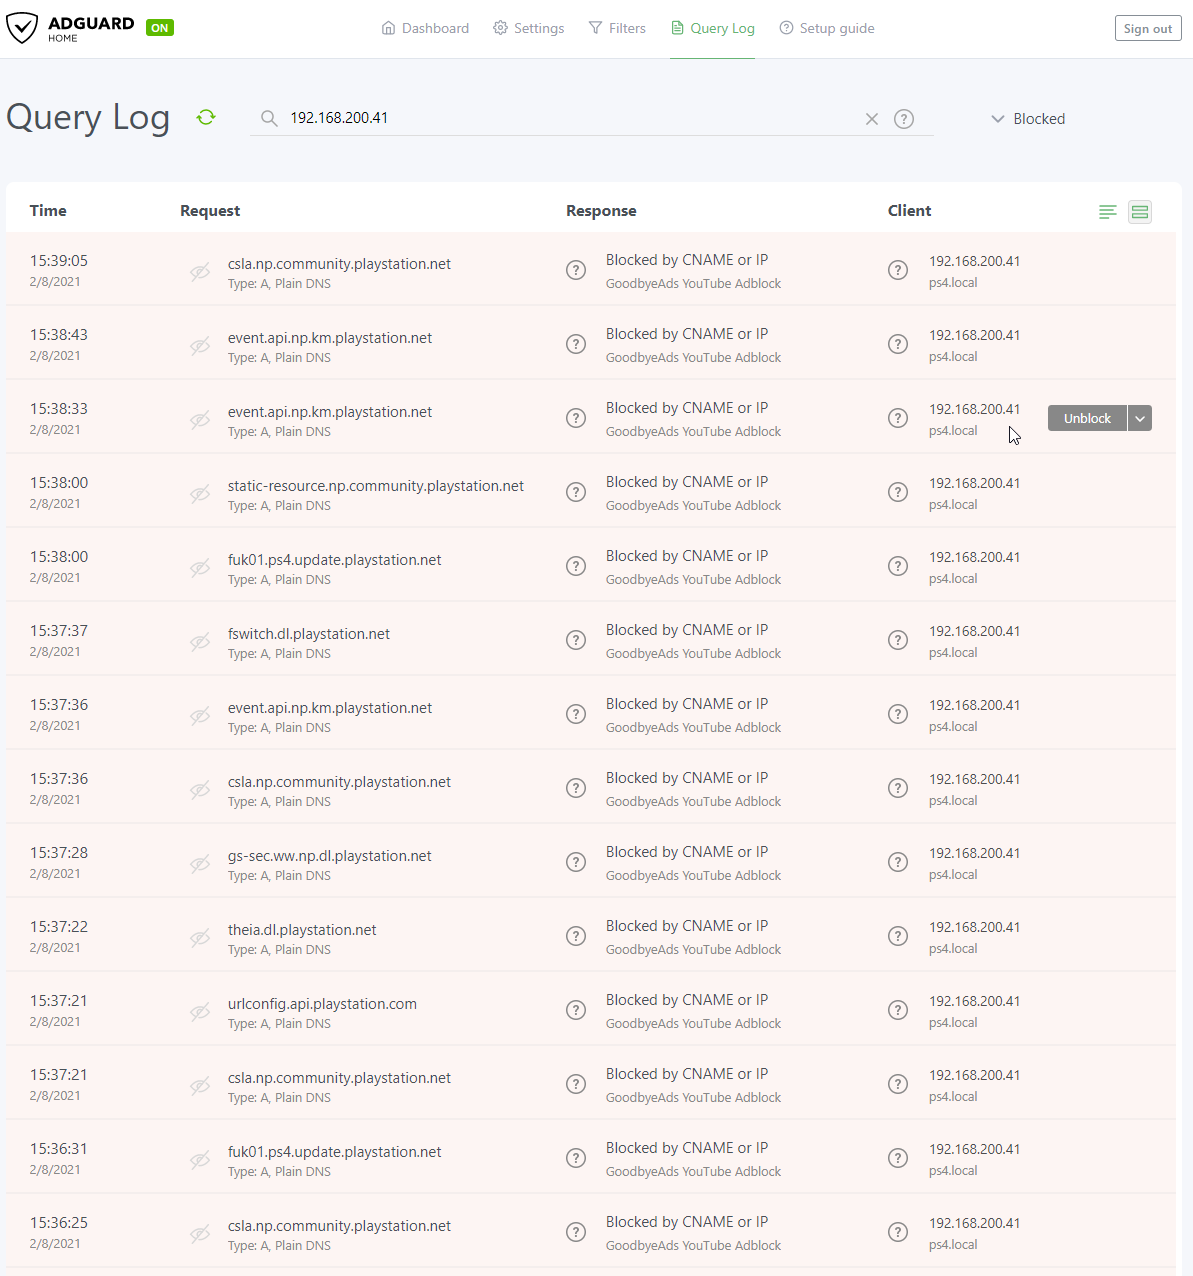Show response info for fswitch.dl.playstation.net row
This screenshot has height=1276, width=1193.
576,640
